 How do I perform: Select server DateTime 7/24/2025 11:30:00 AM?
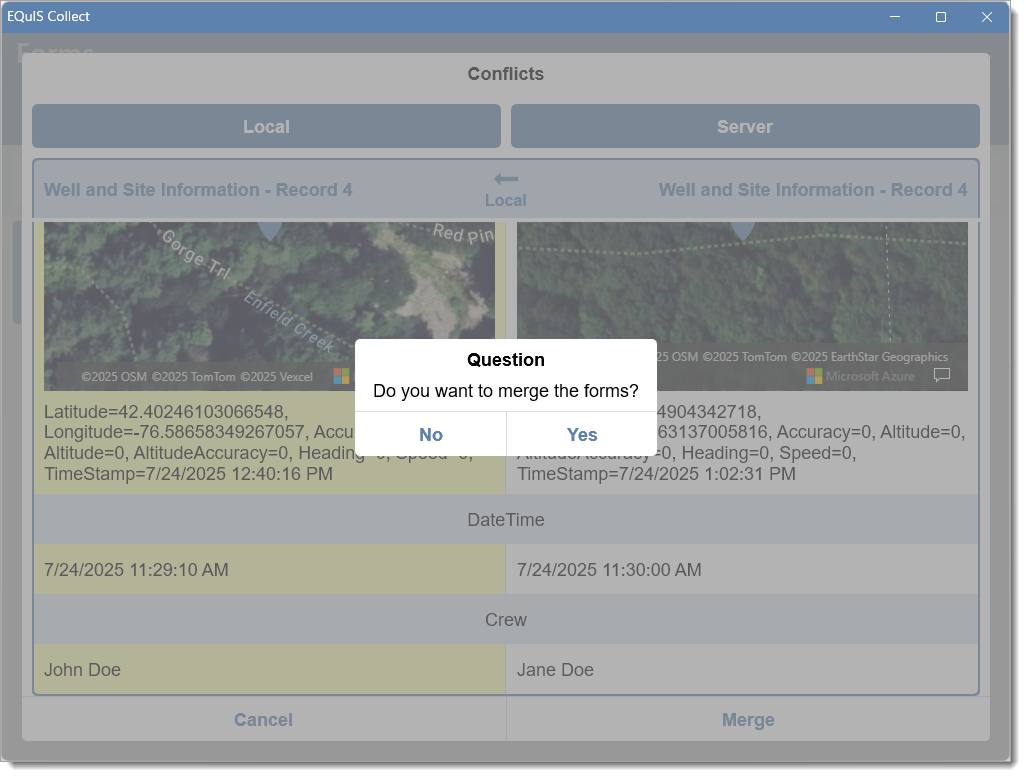[x=742, y=569]
